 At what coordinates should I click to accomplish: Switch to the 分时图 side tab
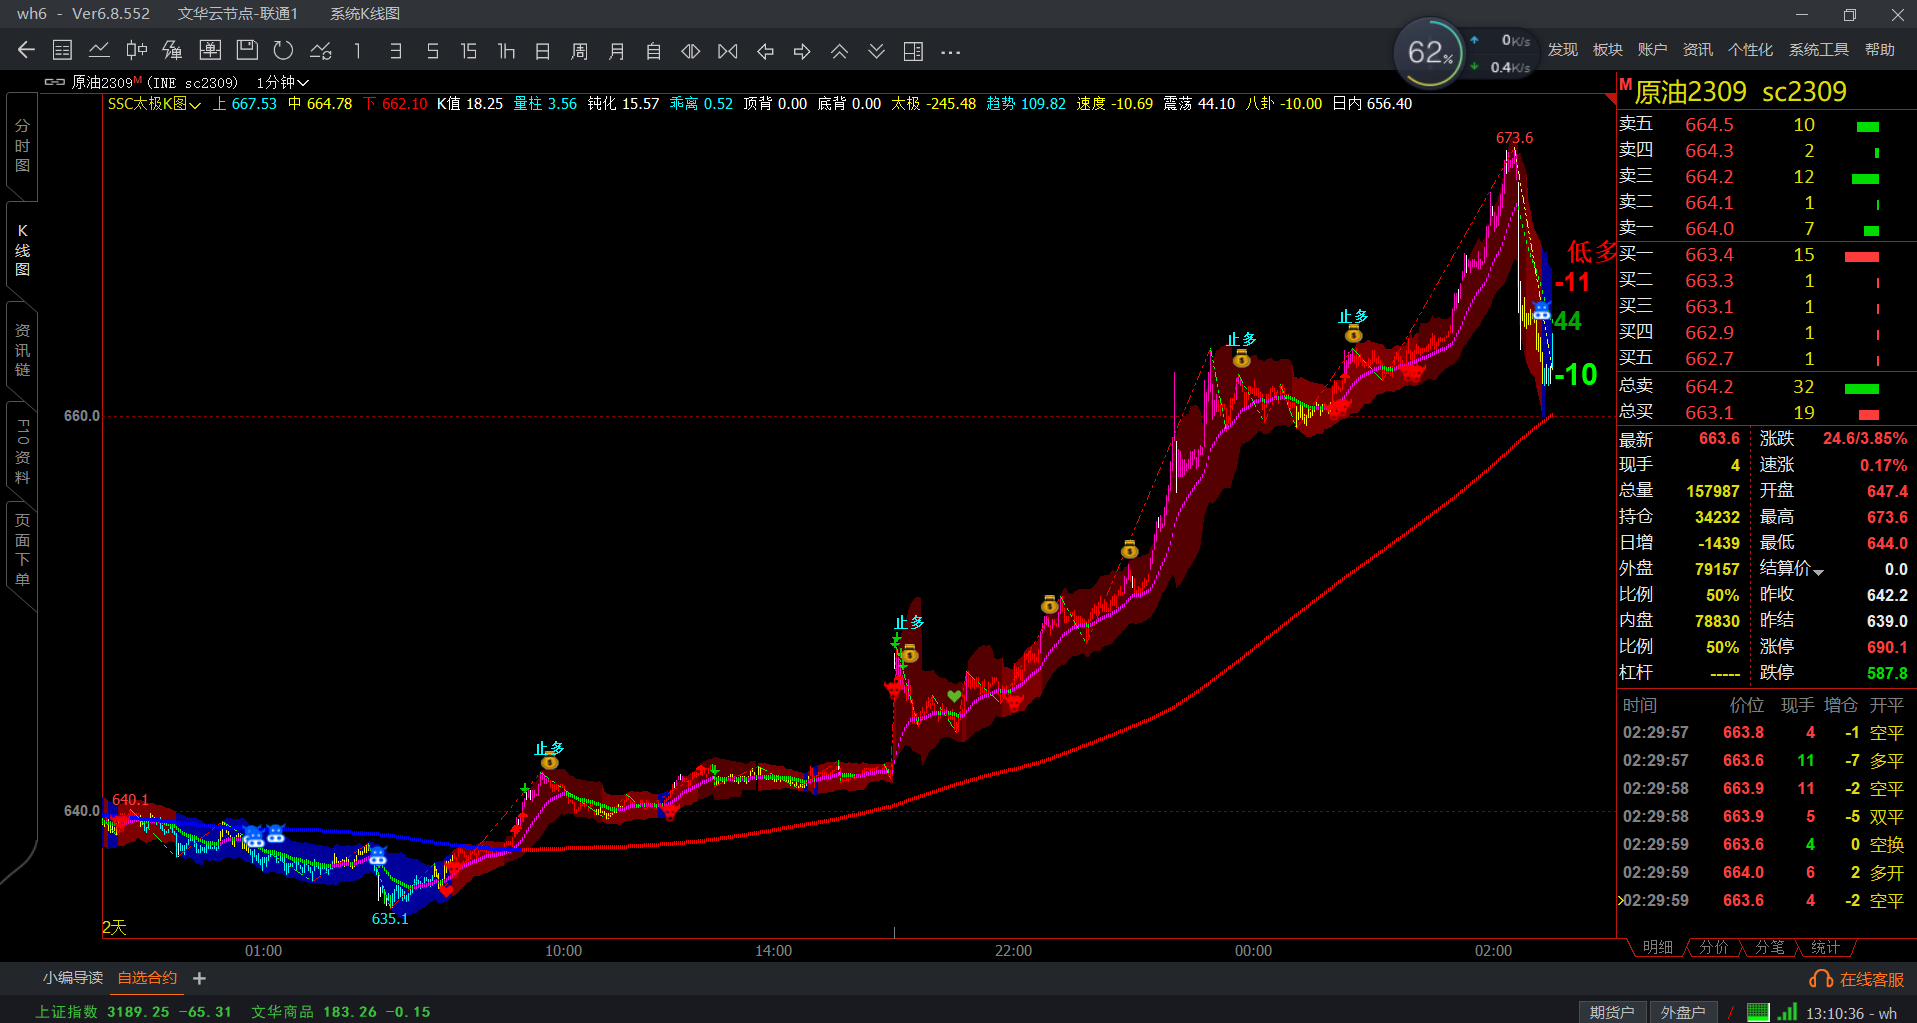[22, 146]
